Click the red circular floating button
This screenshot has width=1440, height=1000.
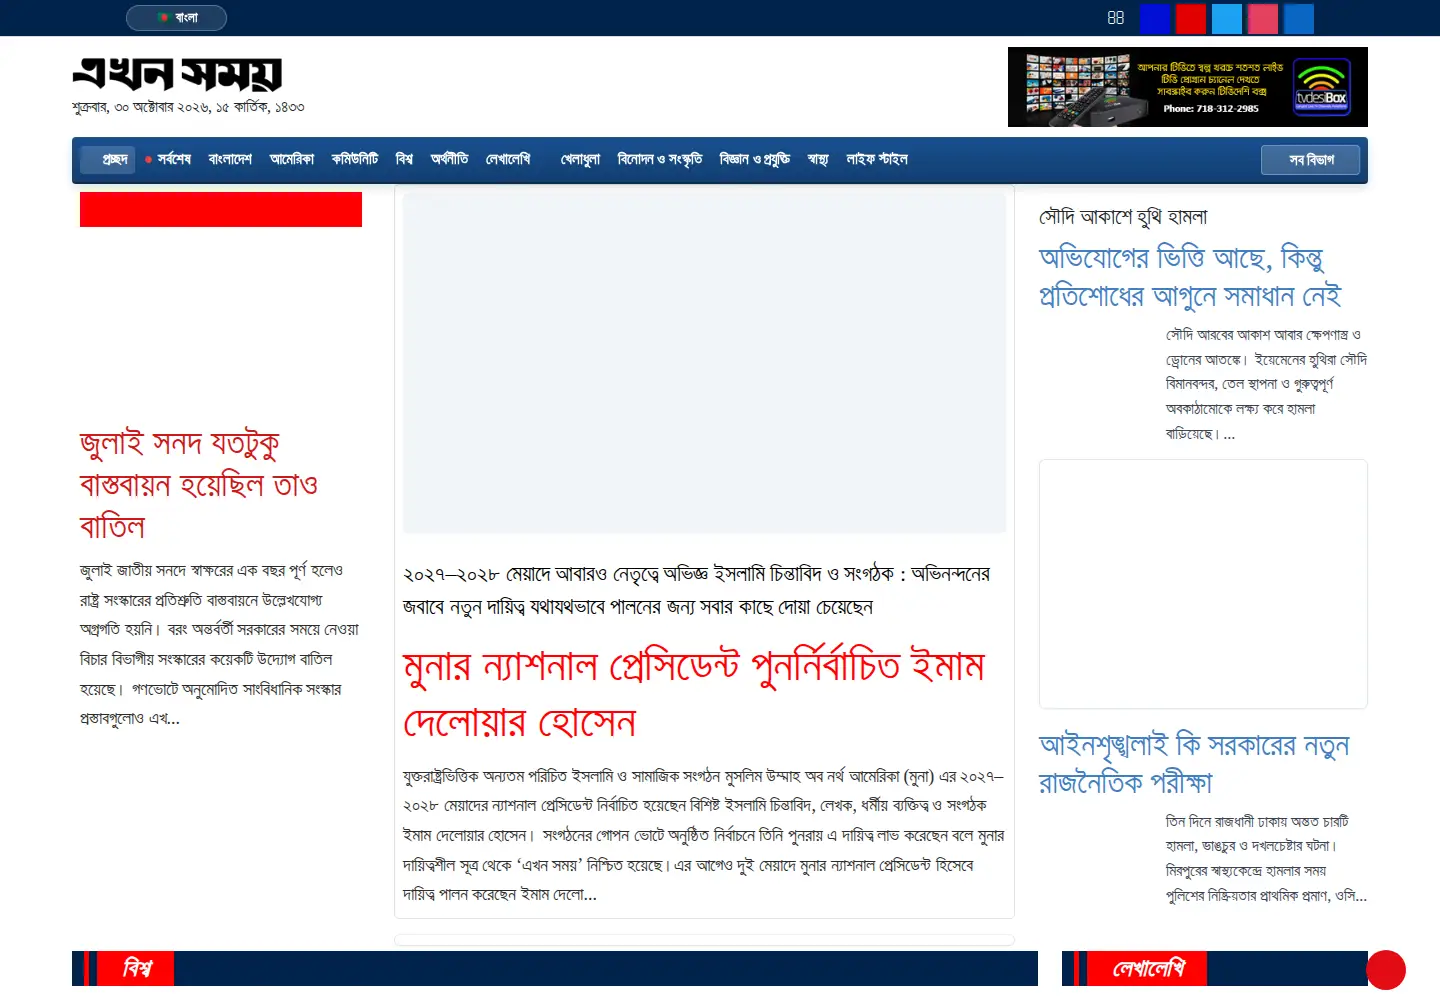[1386, 970]
